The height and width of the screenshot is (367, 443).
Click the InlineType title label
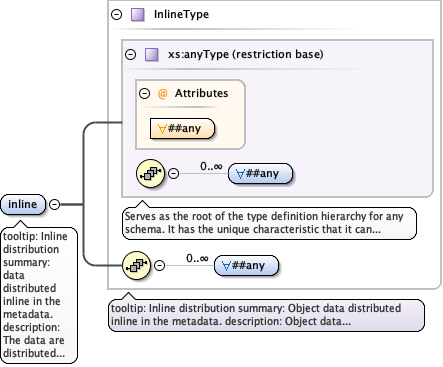[x=181, y=14]
